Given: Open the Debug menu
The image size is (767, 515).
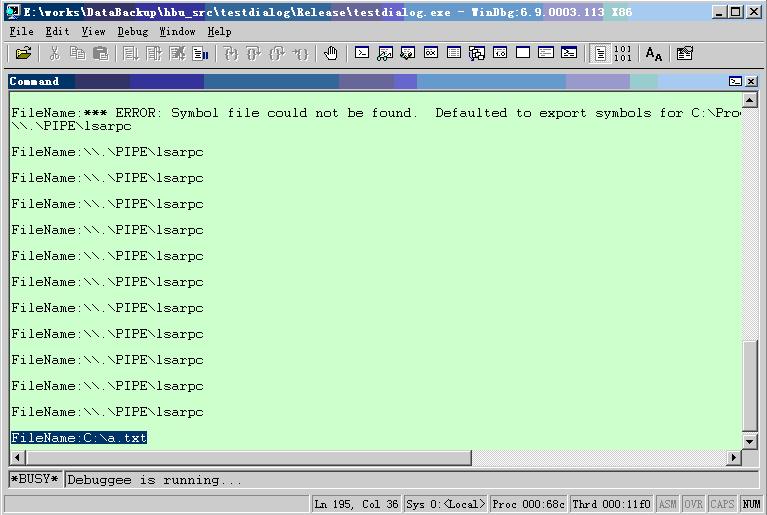Looking at the screenshot, I should pos(133,31).
